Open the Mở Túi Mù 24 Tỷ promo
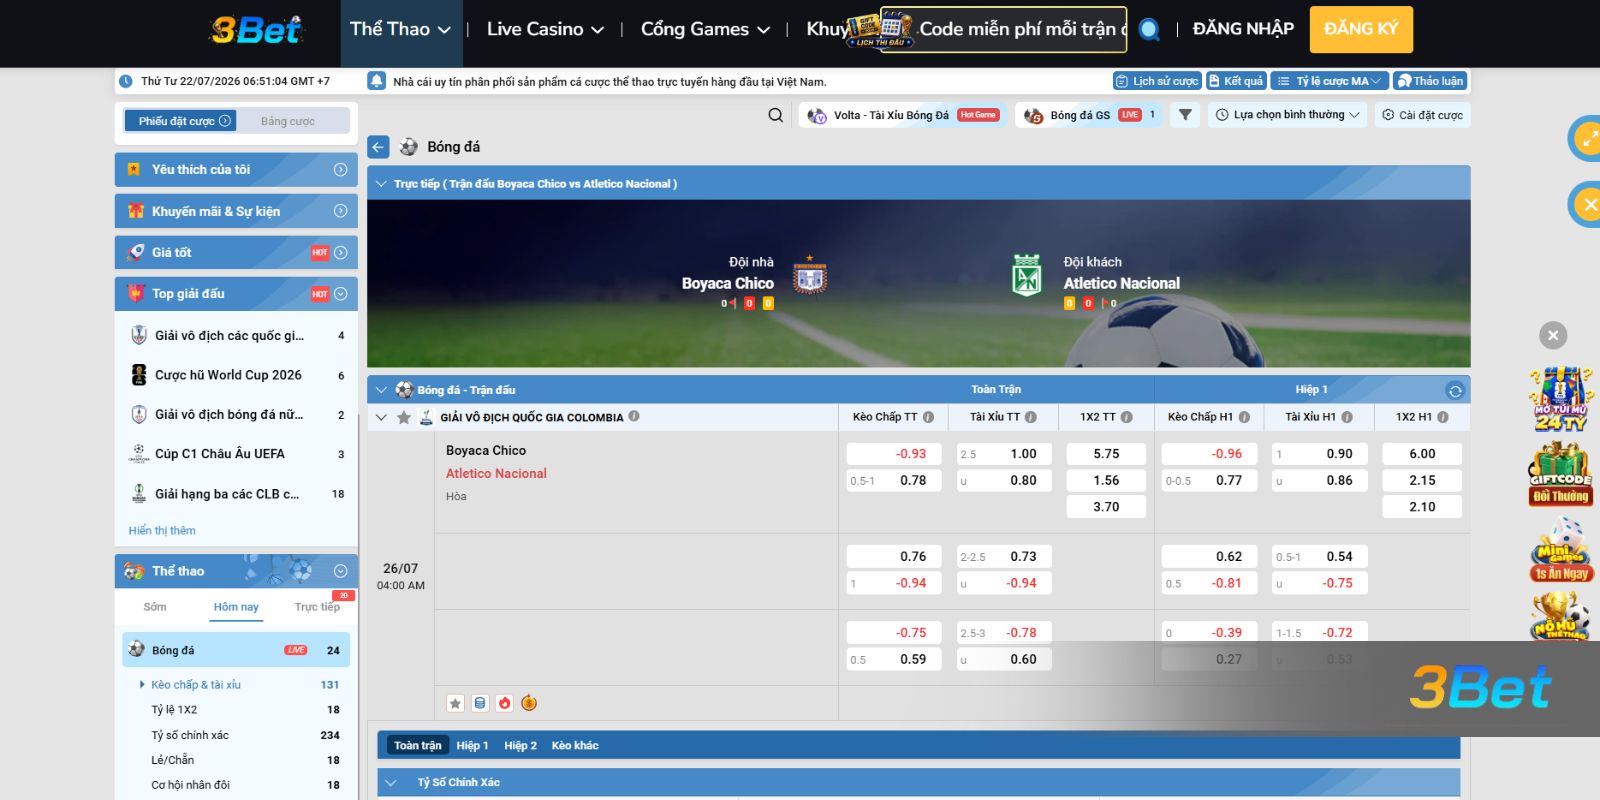Viewport: 1600px width, 800px height. click(1560, 399)
